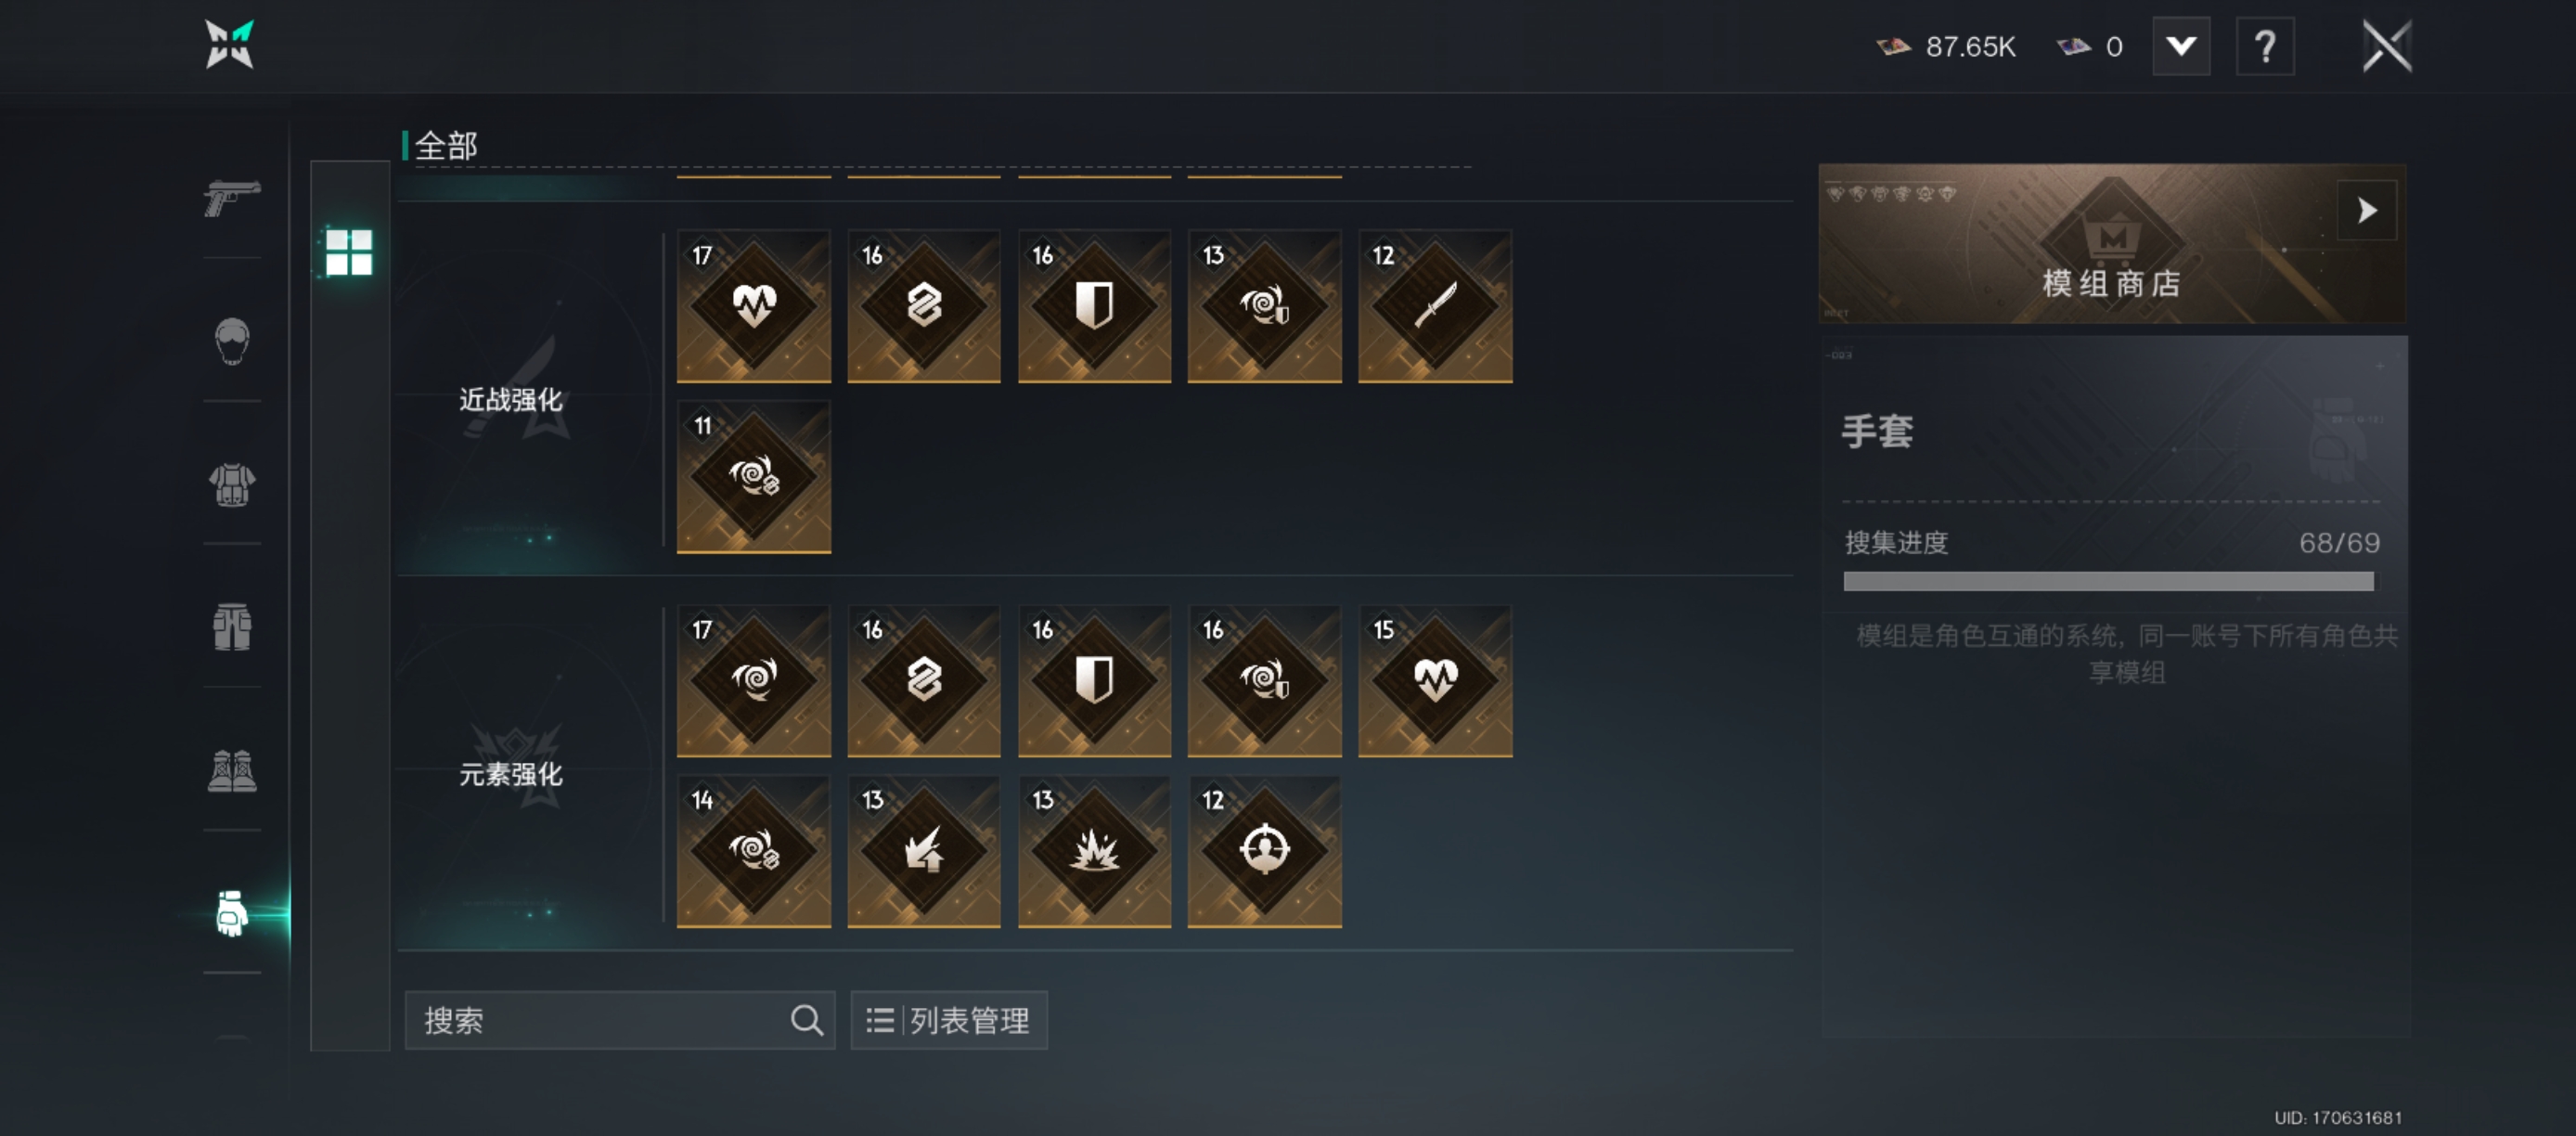2576x1136 pixels.
Task: Select level 12 crosshair mod in 元素强化
Action: (x=1264, y=851)
